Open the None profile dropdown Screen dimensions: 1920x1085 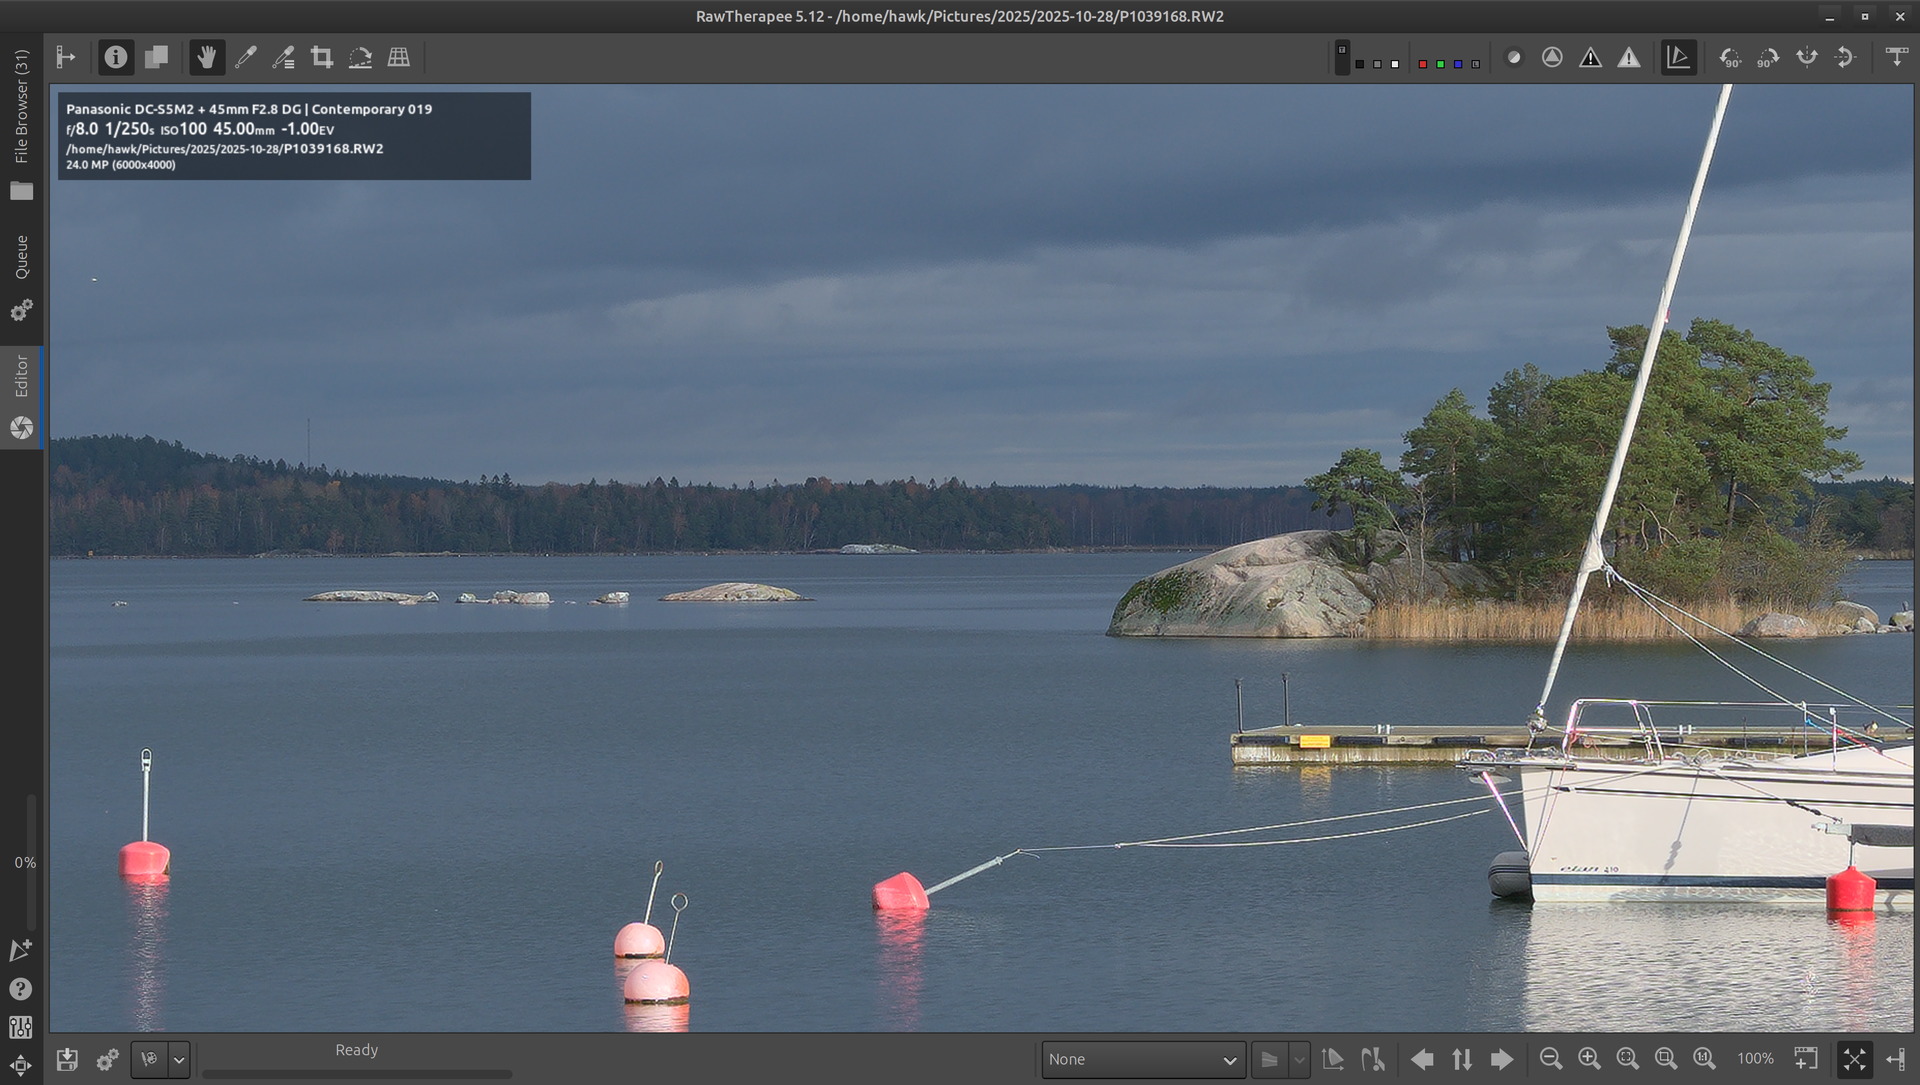pyautogui.click(x=1143, y=1059)
